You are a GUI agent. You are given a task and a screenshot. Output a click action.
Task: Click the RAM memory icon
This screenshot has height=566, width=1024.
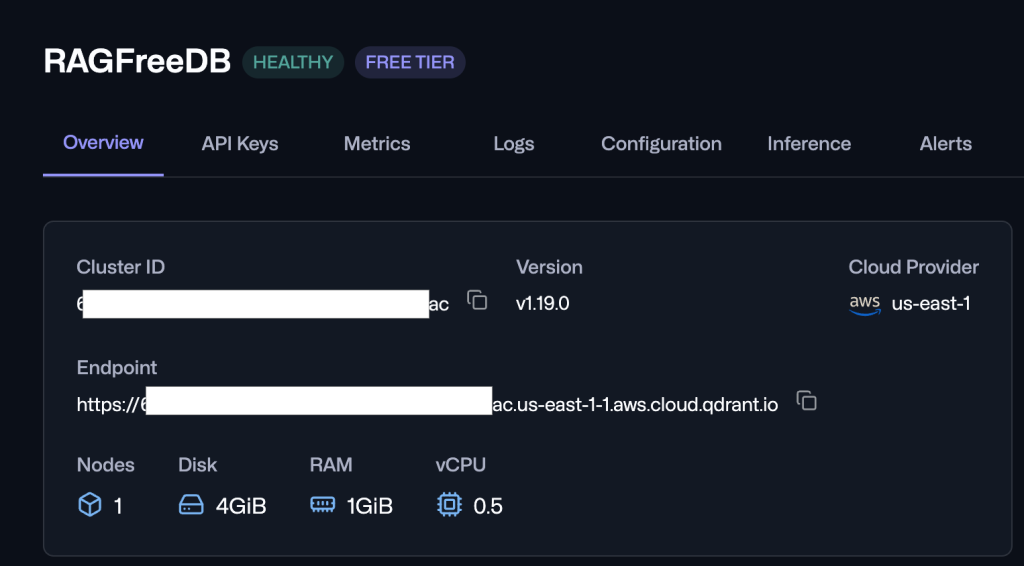(x=323, y=504)
